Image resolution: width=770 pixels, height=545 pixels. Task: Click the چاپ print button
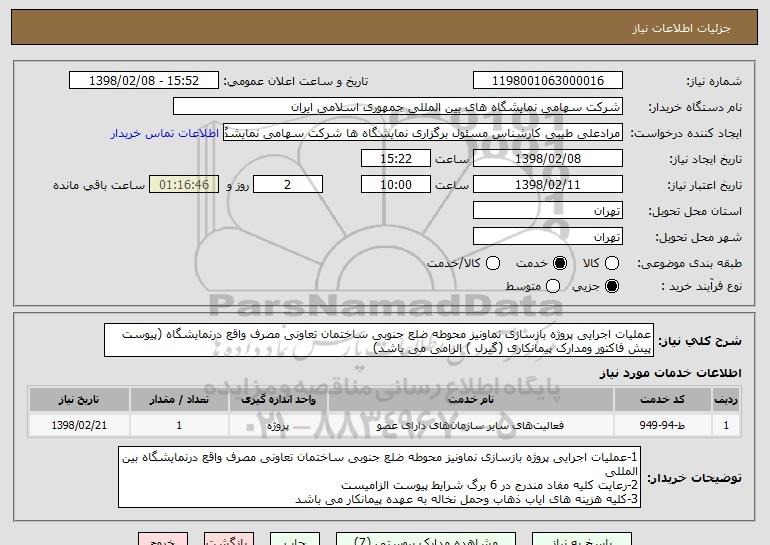point(295,539)
